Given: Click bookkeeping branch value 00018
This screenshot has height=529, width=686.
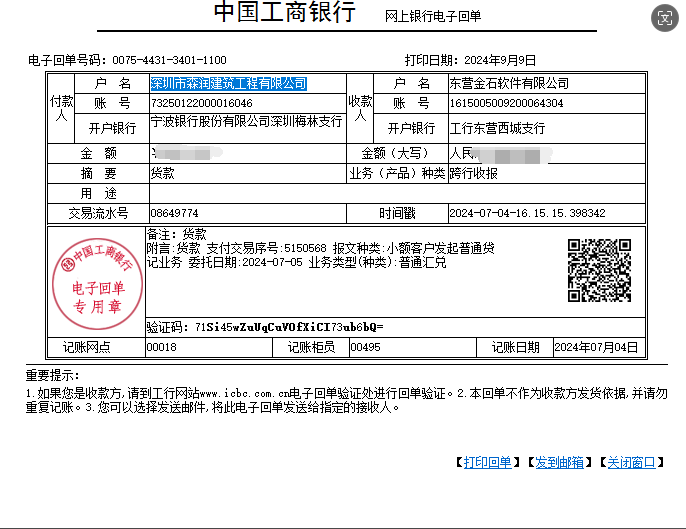Looking at the screenshot, I should click(x=162, y=347).
